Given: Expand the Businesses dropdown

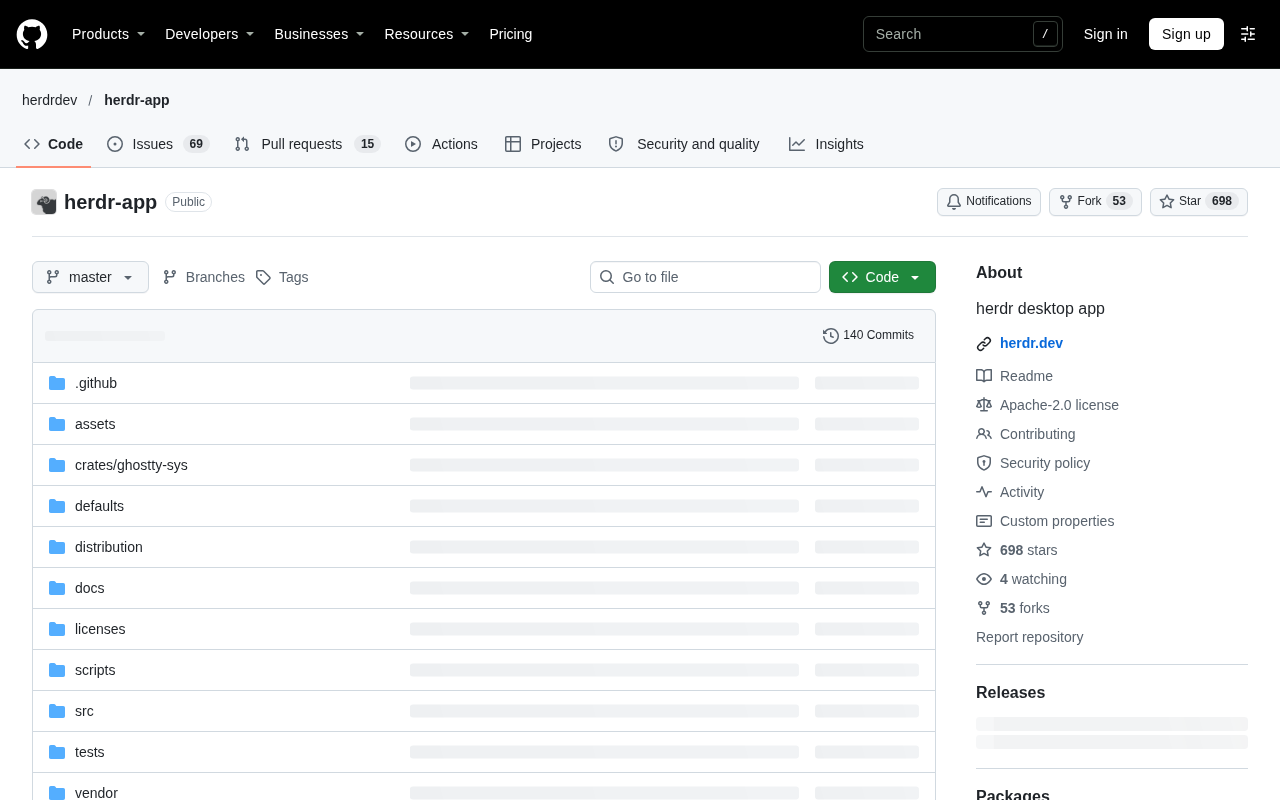Looking at the screenshot, I should [x=320, y=34].
